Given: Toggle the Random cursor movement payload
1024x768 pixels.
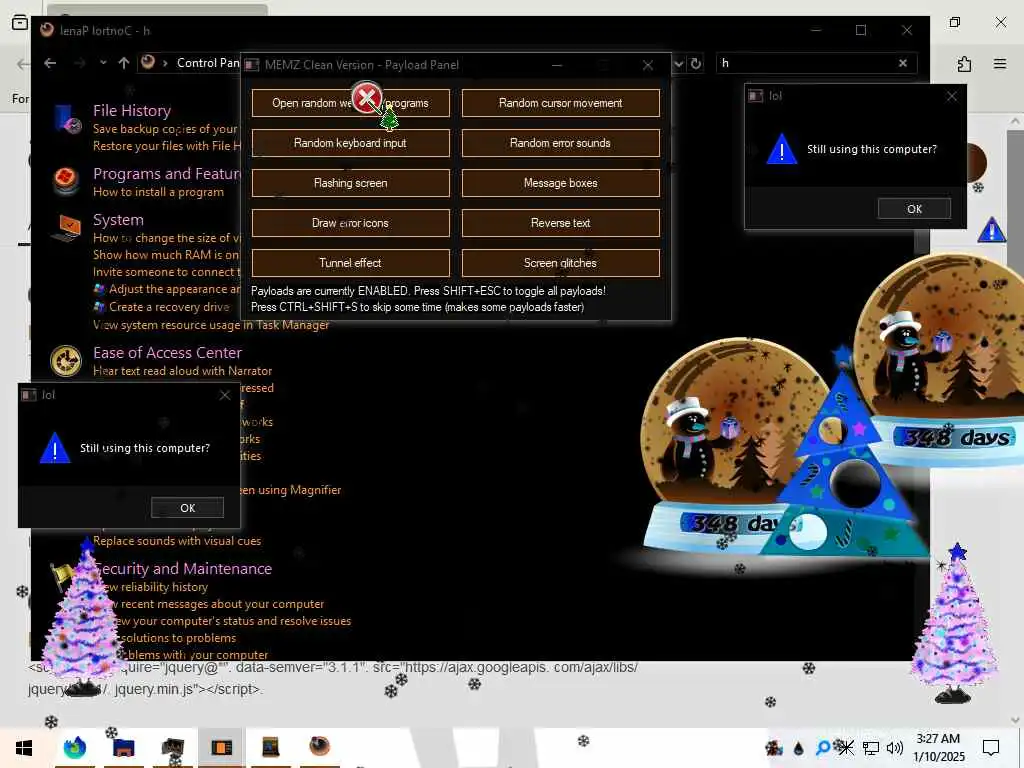Looking at the screenshot, I should [560, 103].
